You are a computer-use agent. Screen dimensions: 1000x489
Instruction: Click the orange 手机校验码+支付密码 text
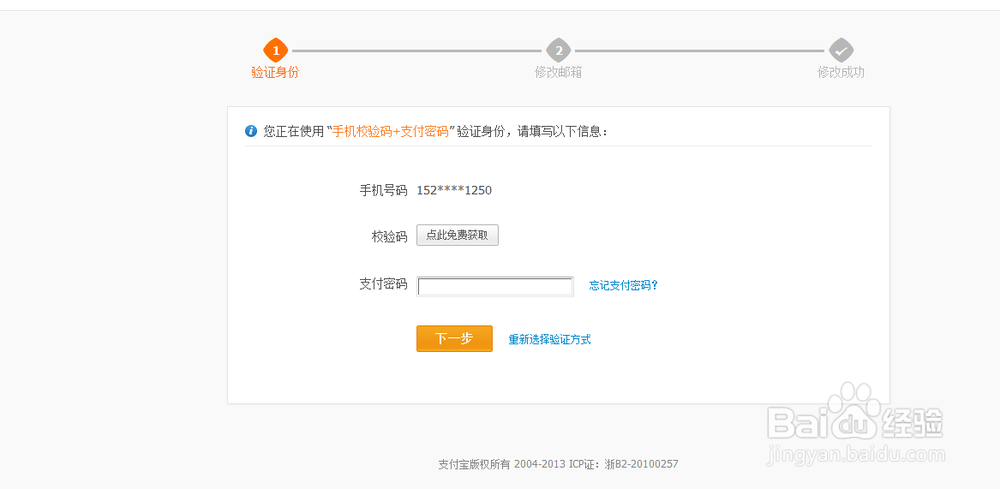pyautogui.click(x=390, y=131)
